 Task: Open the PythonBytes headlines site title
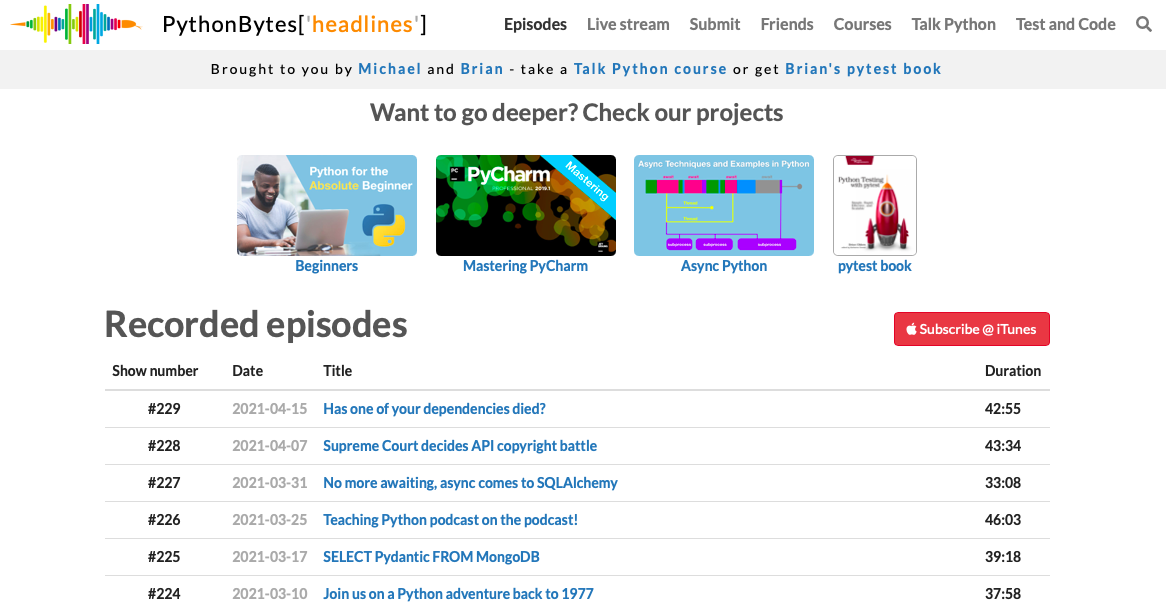tap(294, 25)
